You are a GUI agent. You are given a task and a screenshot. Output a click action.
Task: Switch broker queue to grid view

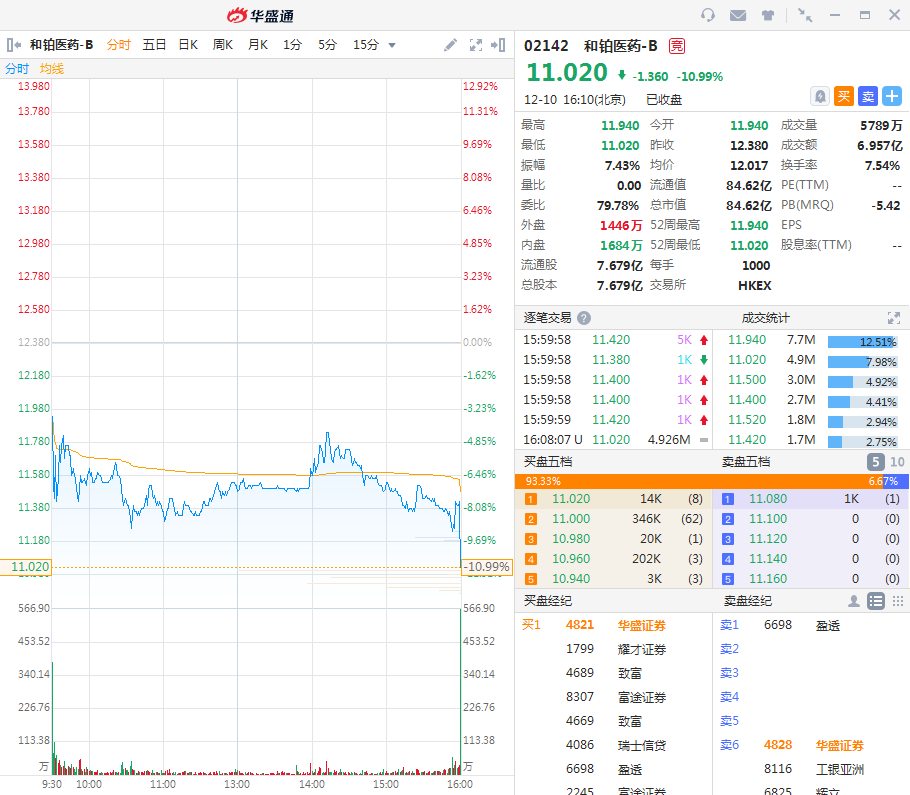(898, 601)
